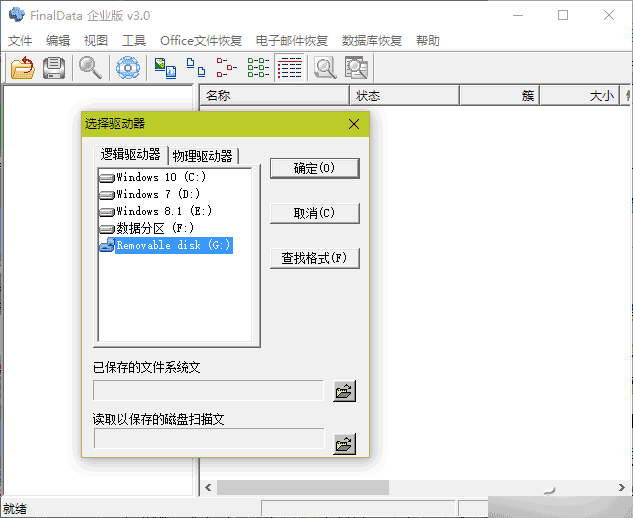Select Windows 7 (D:) drive
633x518 pixels.
[150, 194]
